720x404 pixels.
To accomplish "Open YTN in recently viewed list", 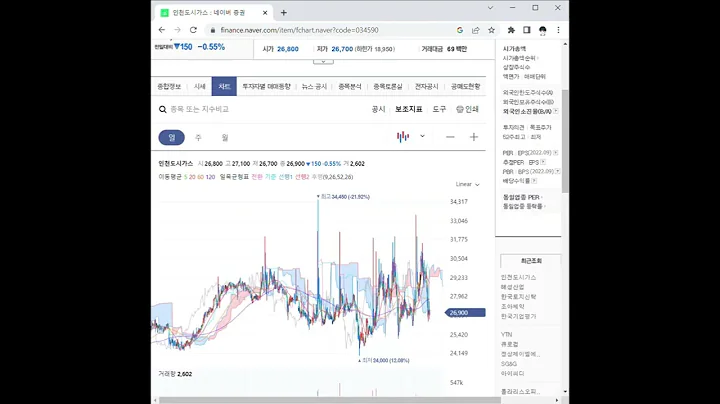I will click(x=506, y=335).
